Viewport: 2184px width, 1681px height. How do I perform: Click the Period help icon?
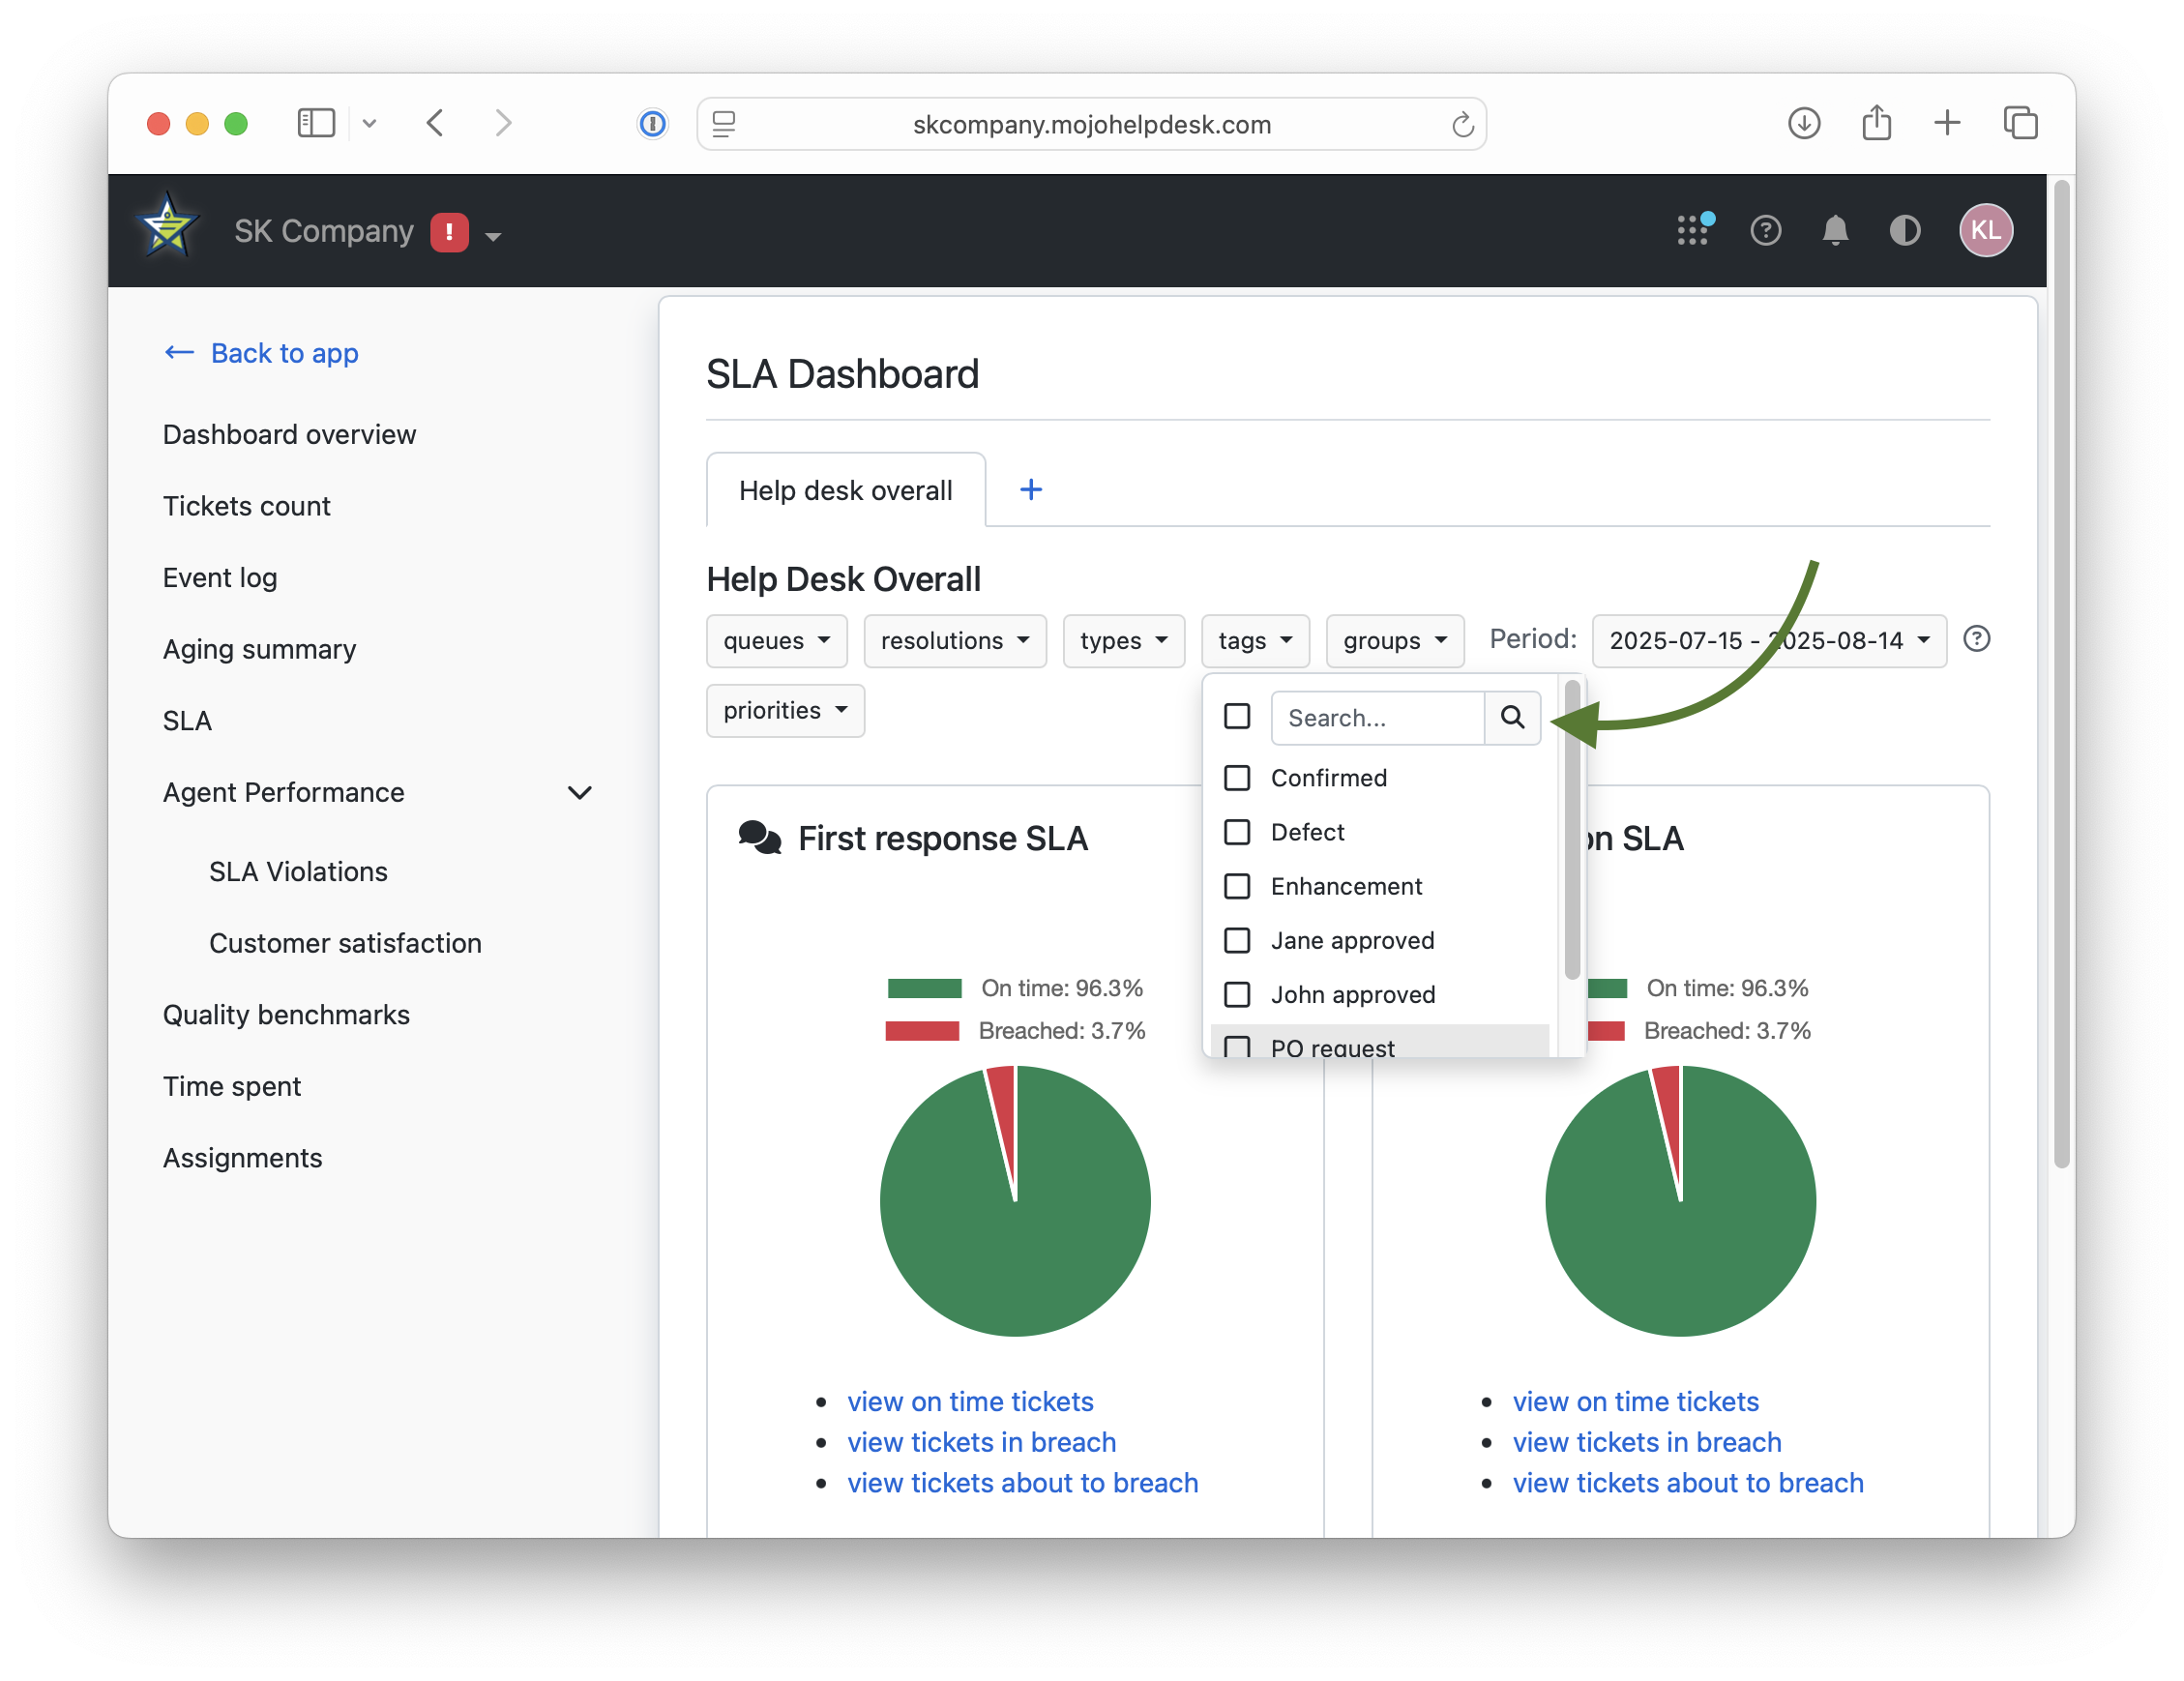point(1976,639)
